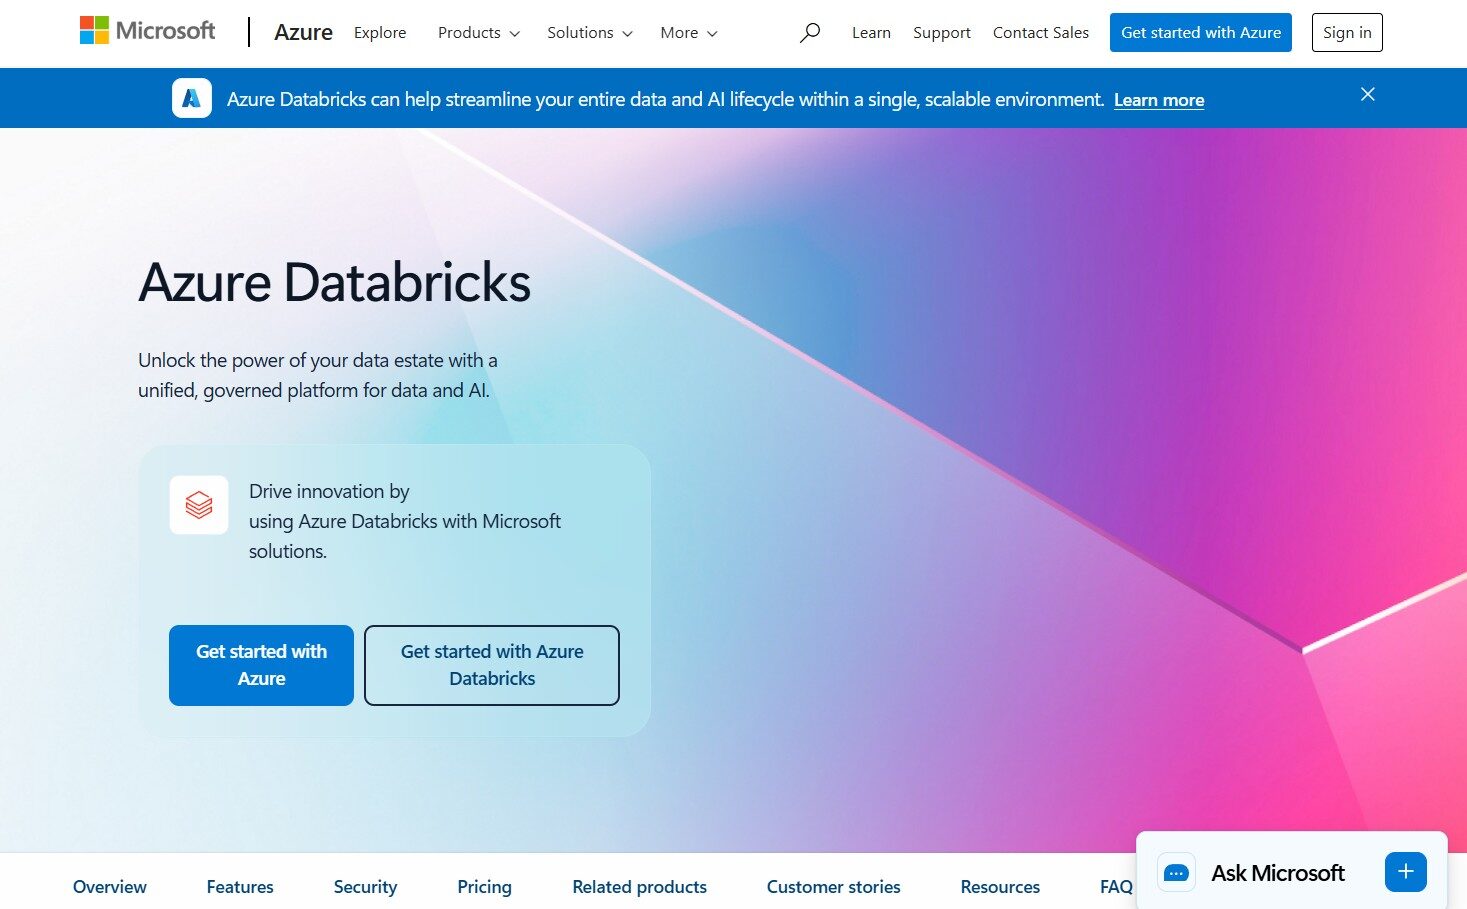This screenshot has height=909, width=1467.
Task: Click Get started with Azure Databricks button
Action: pyautogui.click(x=492, y=665)
